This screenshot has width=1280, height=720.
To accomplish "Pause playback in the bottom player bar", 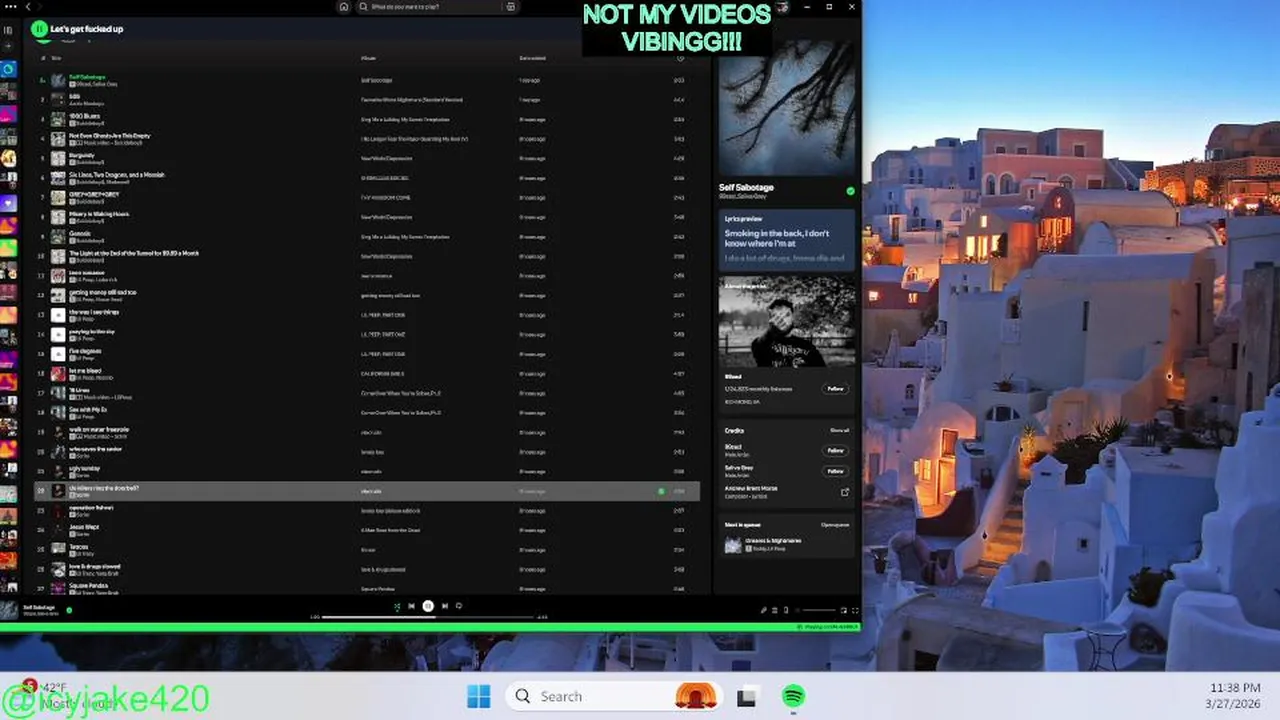I will pos(428,606).
